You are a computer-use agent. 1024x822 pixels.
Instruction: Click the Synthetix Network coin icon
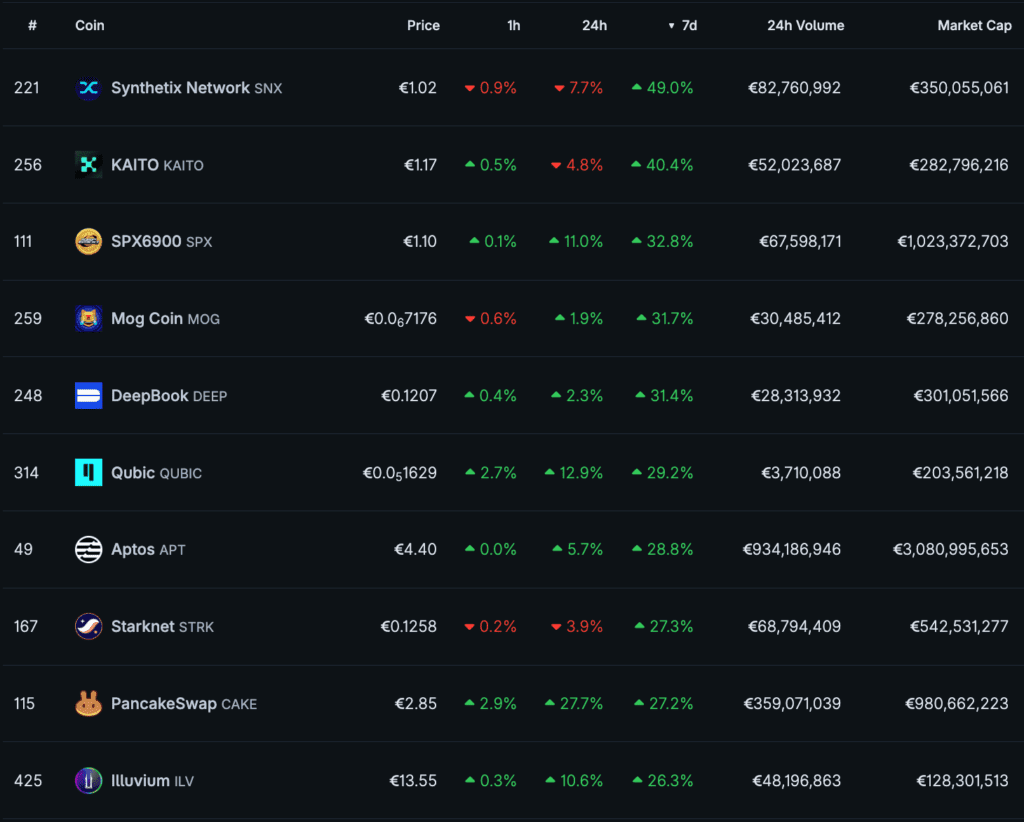point(89,88)
